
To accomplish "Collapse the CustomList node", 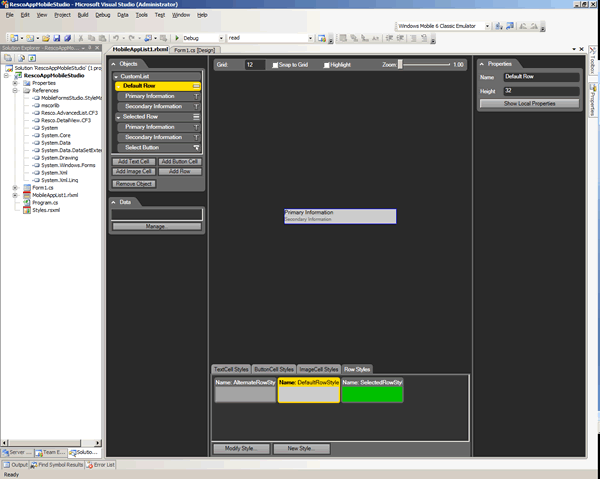I will pos(116,77).
